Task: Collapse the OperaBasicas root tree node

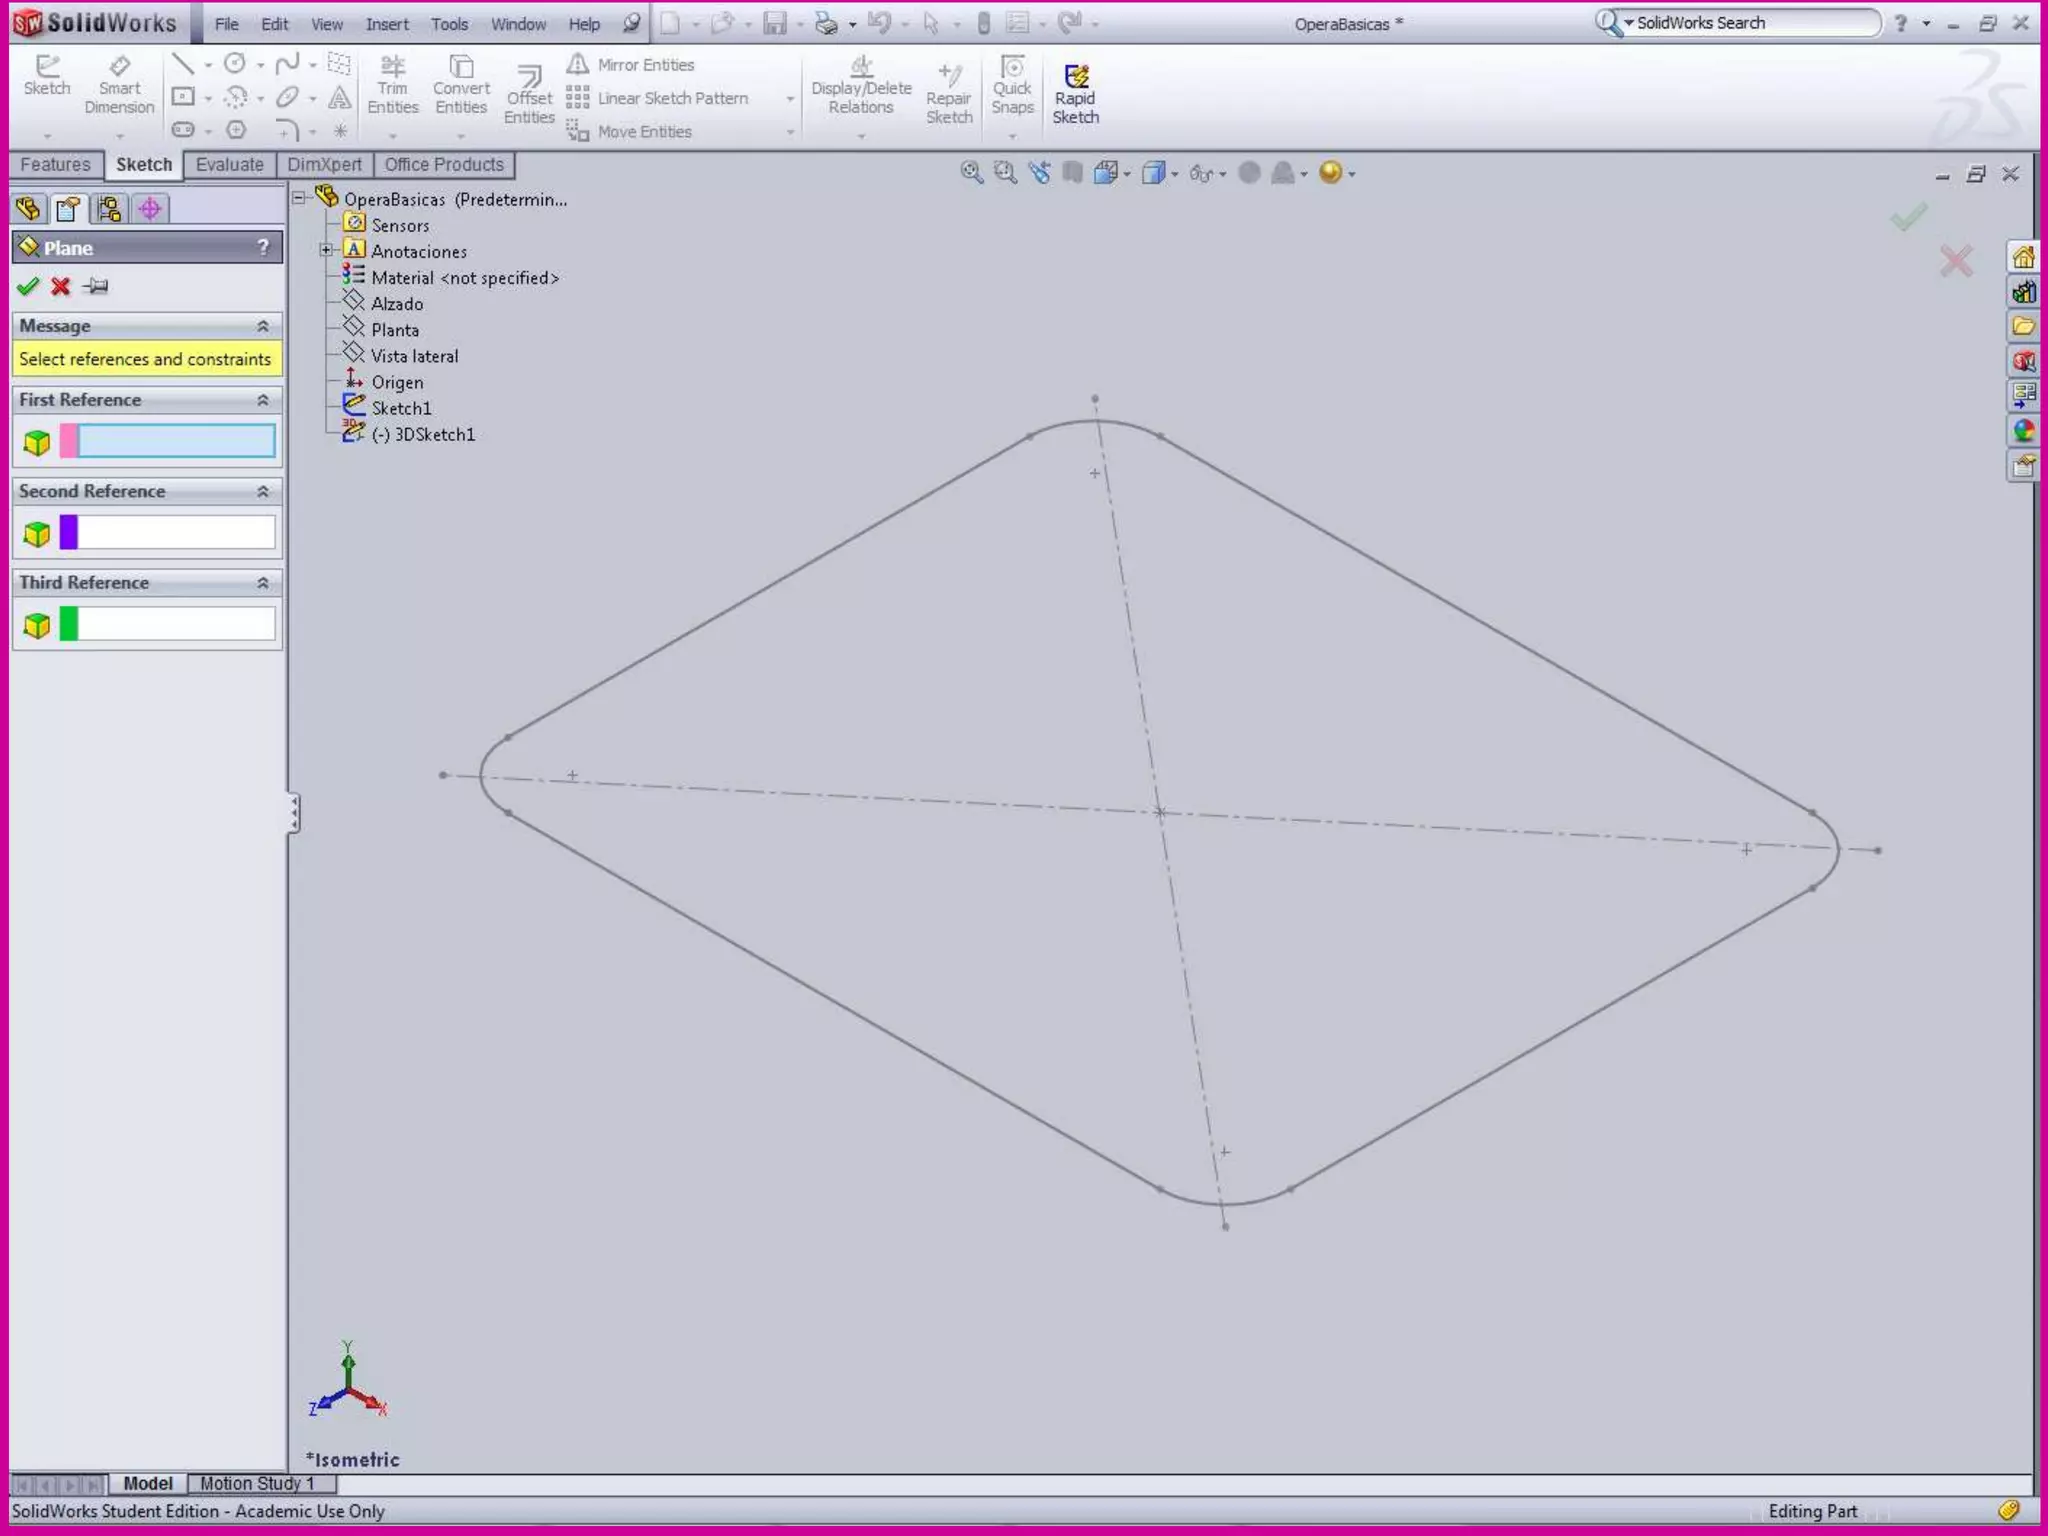Action: [x=299, y=198]
